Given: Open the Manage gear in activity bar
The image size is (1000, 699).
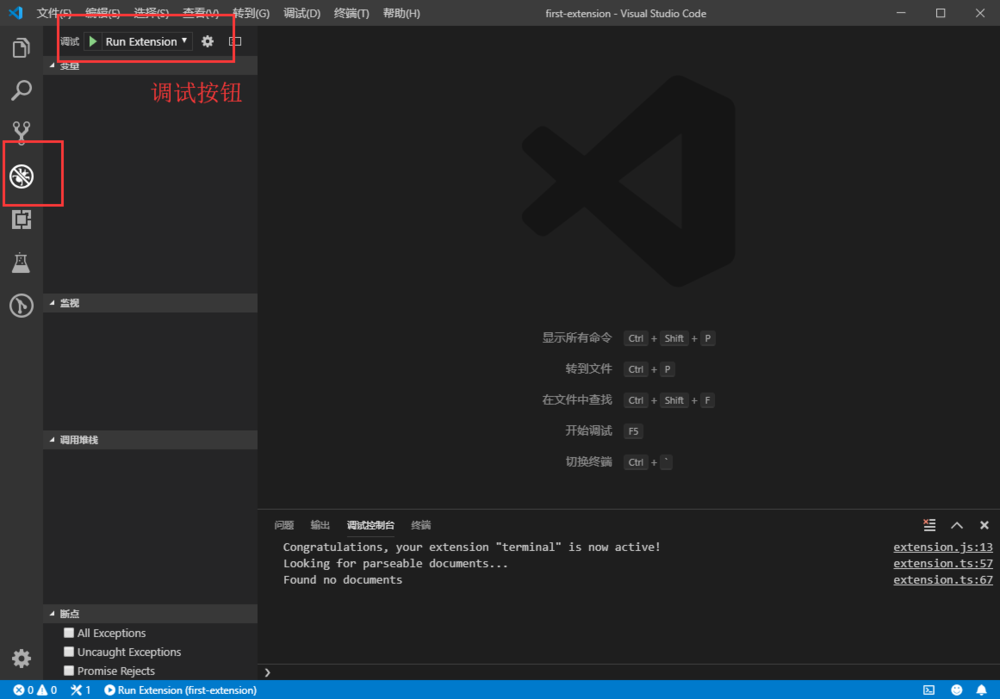Looking at the screenshot, I should pos(21,658).
